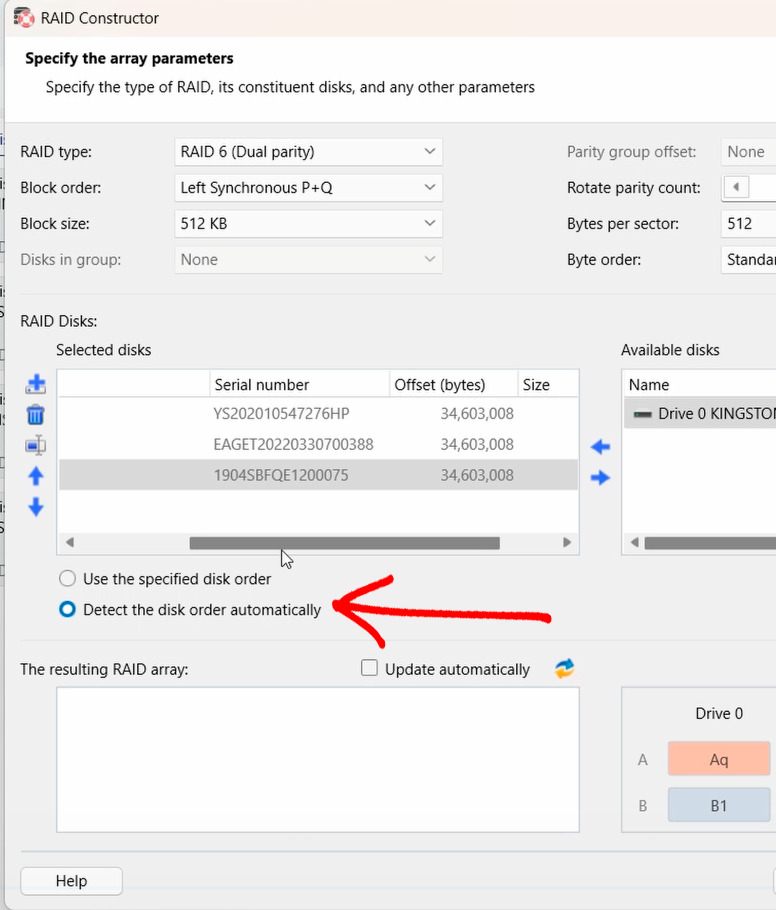Image resolution: width=776 pixels, height=910 pixels.
Task: Click the trash icon to remove disk
Action: pyautogui.click(x=35, y=415)
